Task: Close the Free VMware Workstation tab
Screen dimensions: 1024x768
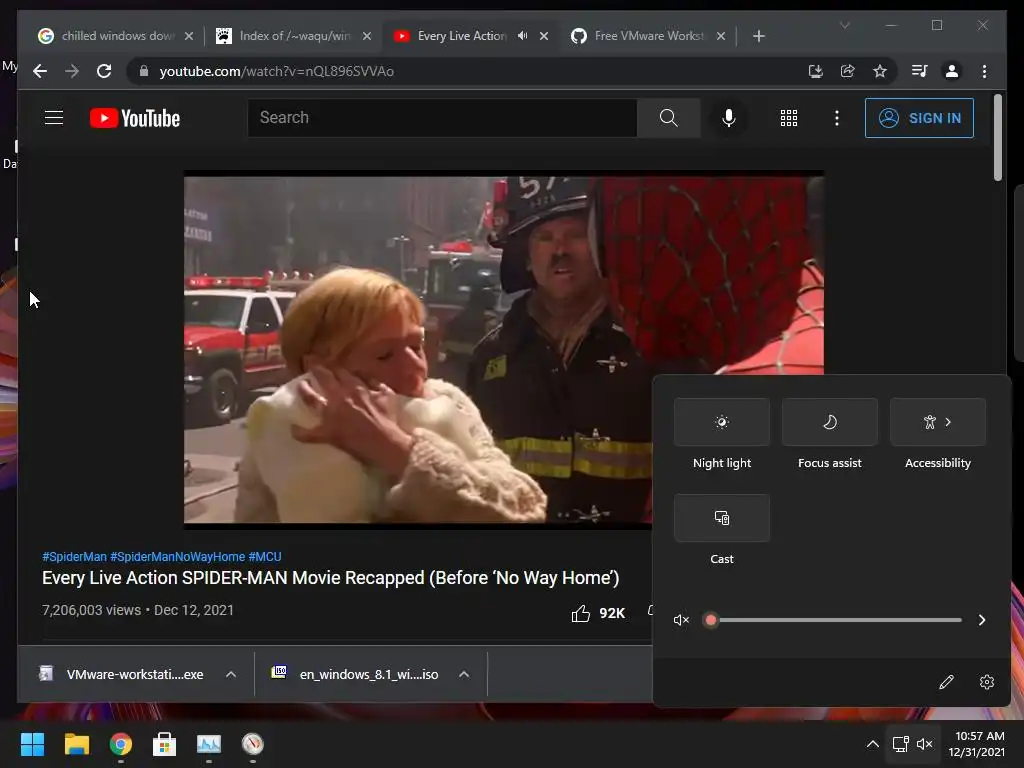Action: click(721, 36)
